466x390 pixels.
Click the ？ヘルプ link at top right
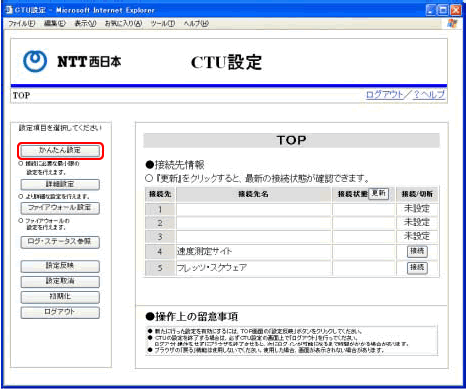tap(429, 95)
